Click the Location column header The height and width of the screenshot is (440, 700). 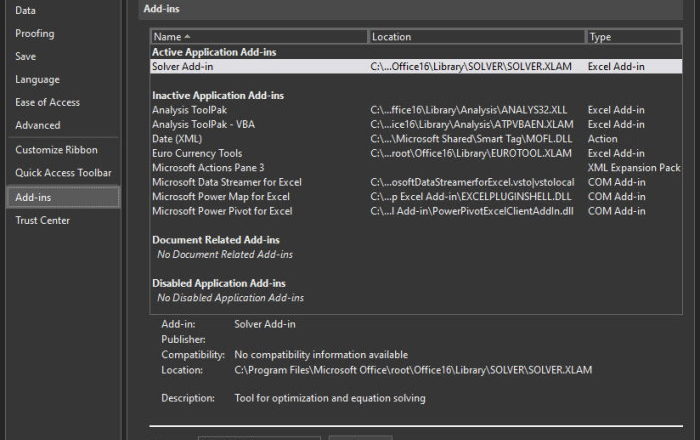coord(475,37)
